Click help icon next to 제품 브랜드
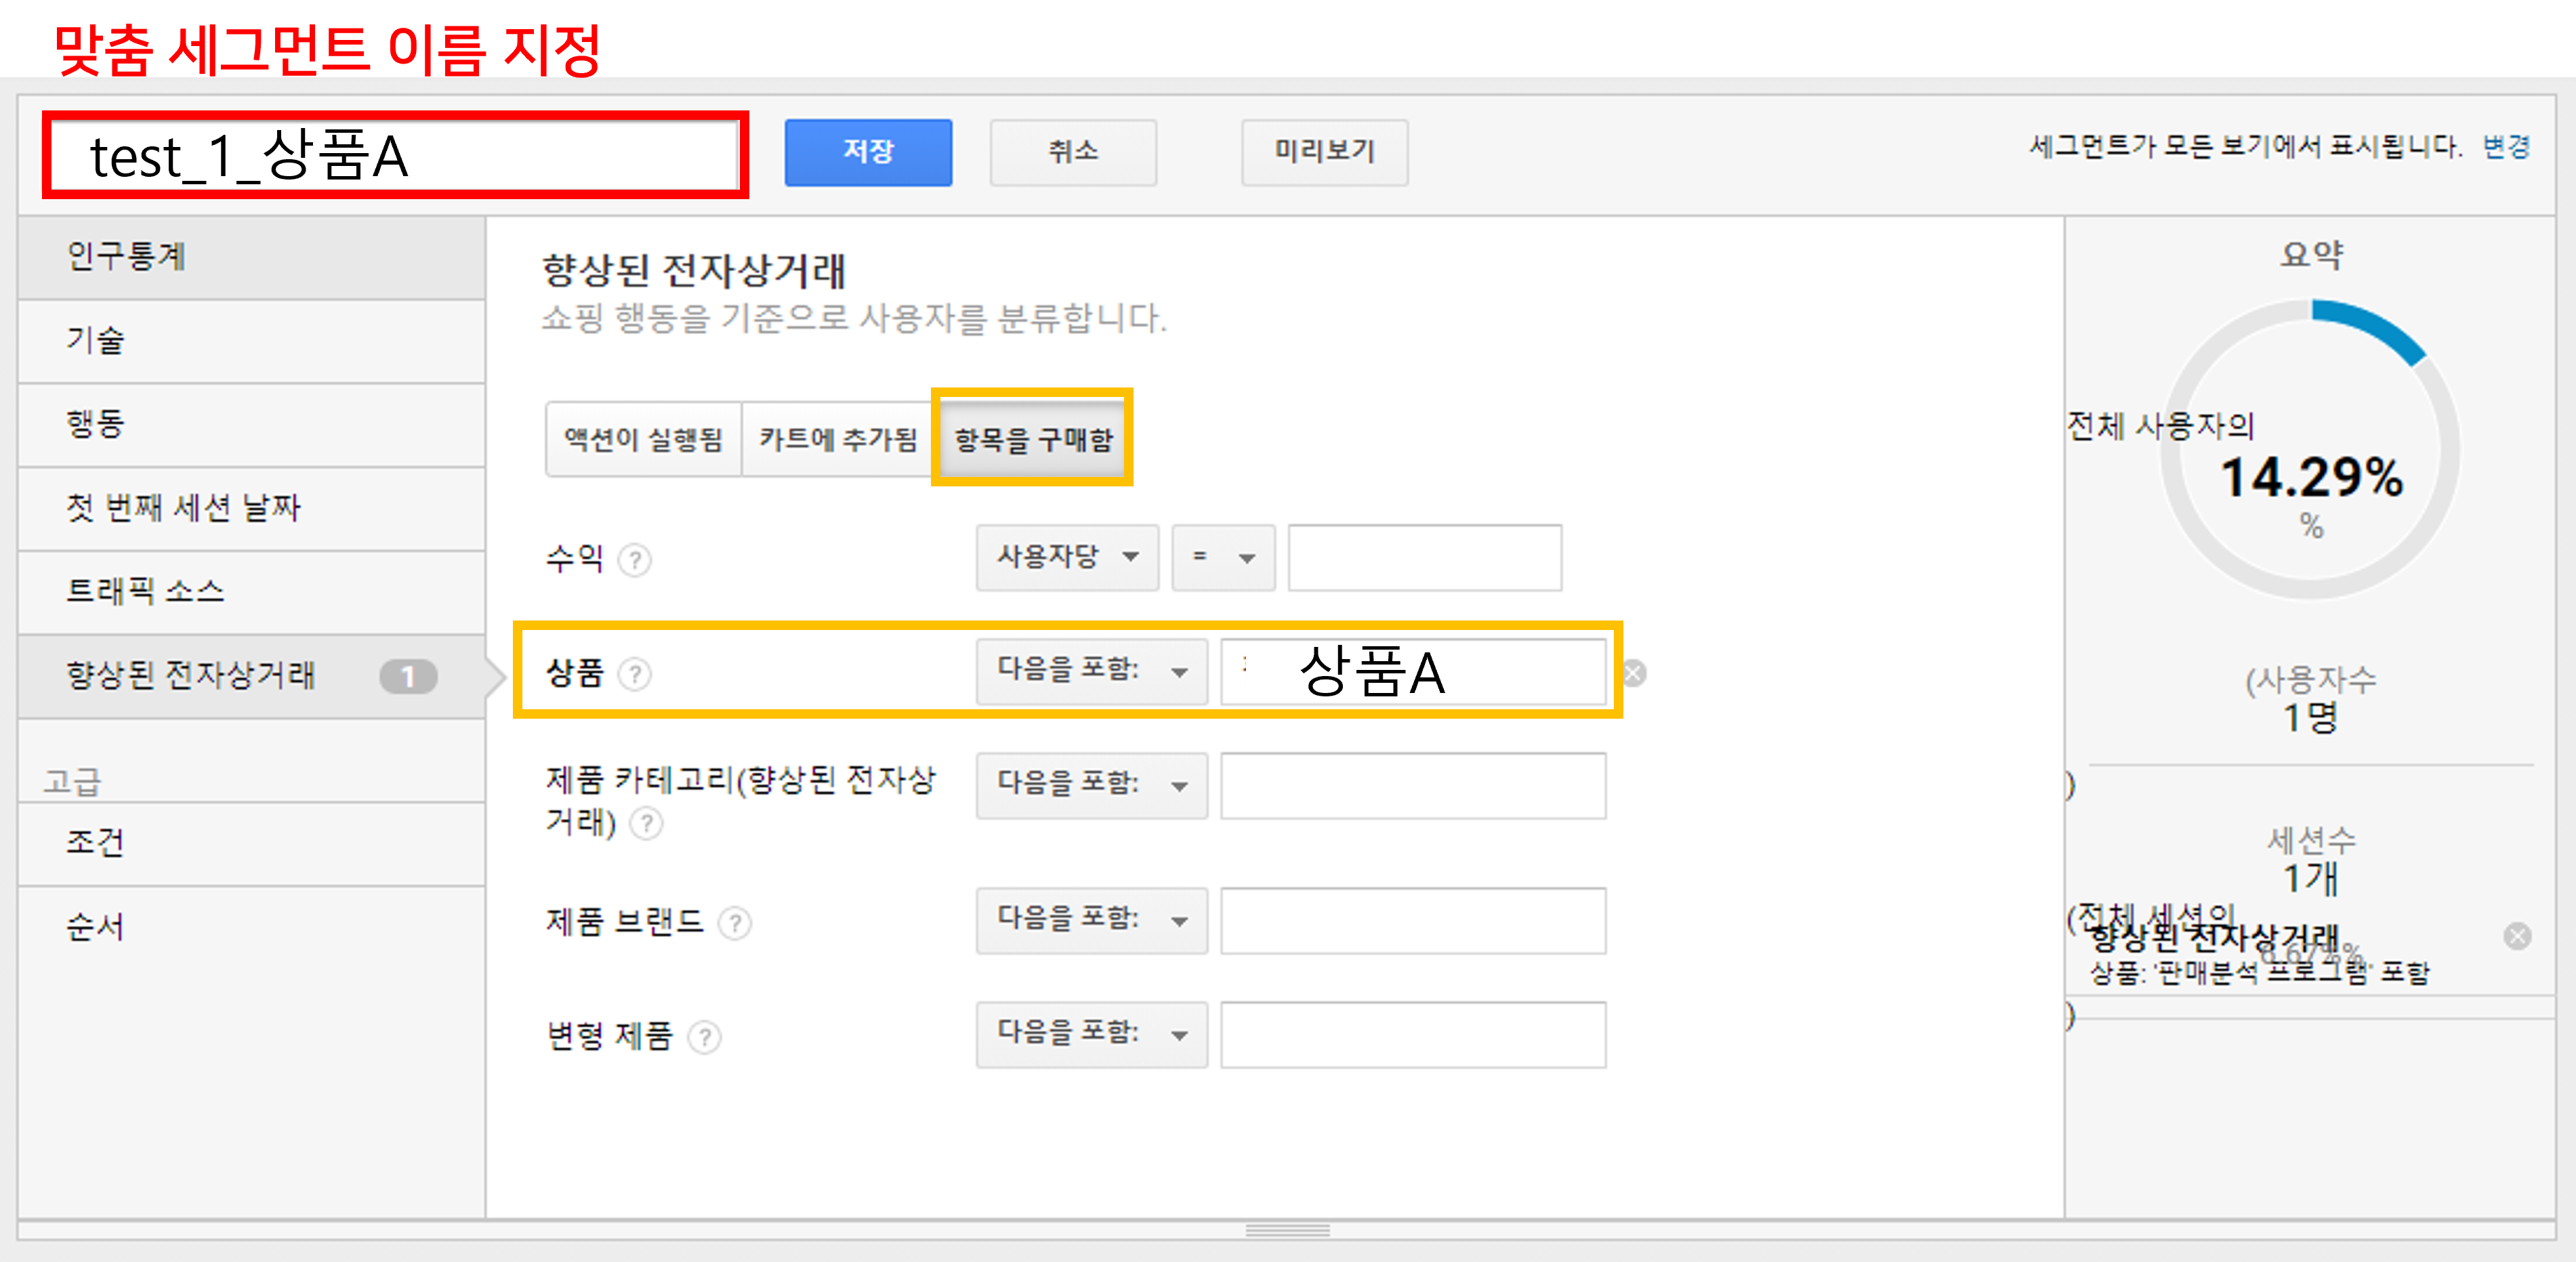Screen dimensions: 2576x1262 coord(735,922)
